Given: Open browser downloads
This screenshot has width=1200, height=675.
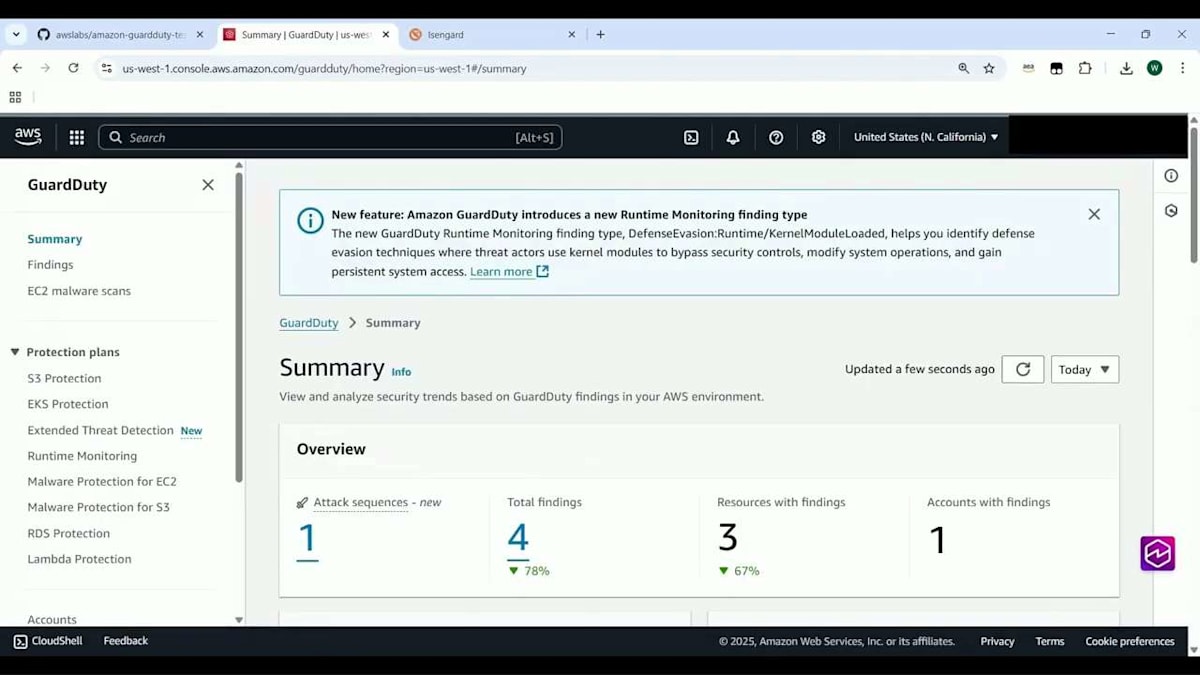Looking at the screenshot, I should point(1126,68).
